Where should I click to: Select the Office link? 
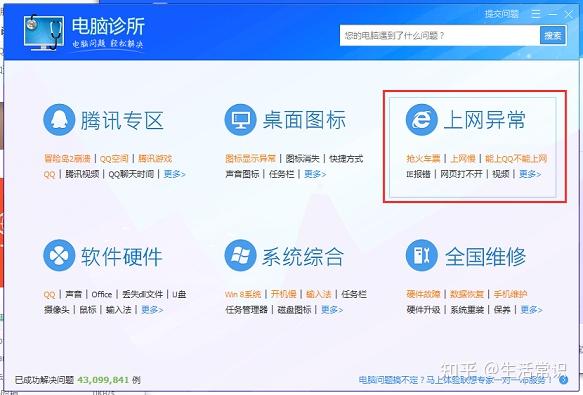[102, 294]
